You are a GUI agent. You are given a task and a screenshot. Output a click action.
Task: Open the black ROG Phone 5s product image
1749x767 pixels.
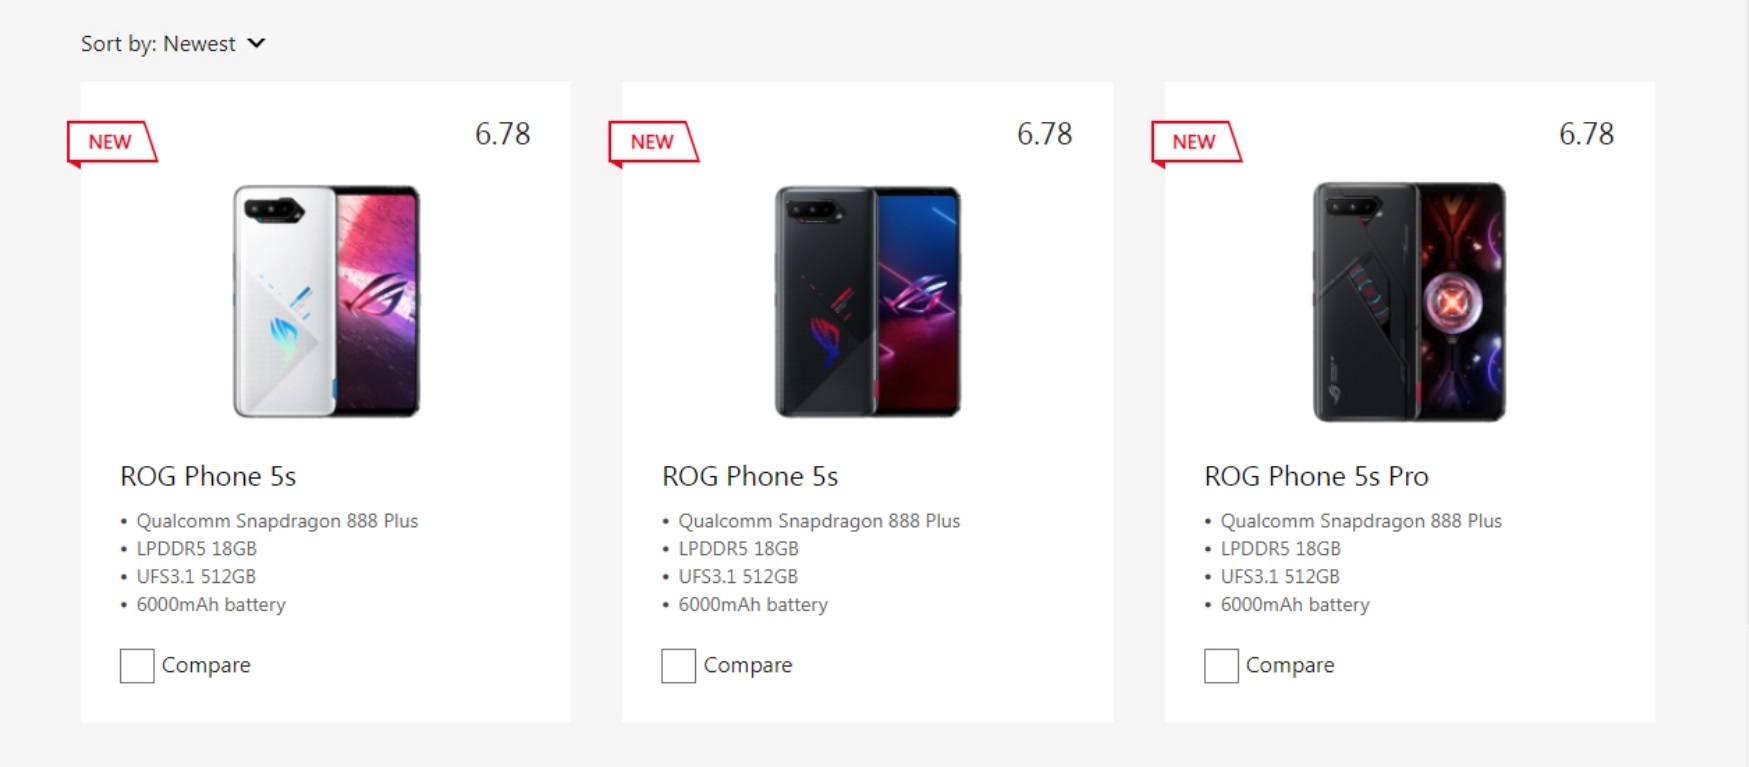[868, 301]
